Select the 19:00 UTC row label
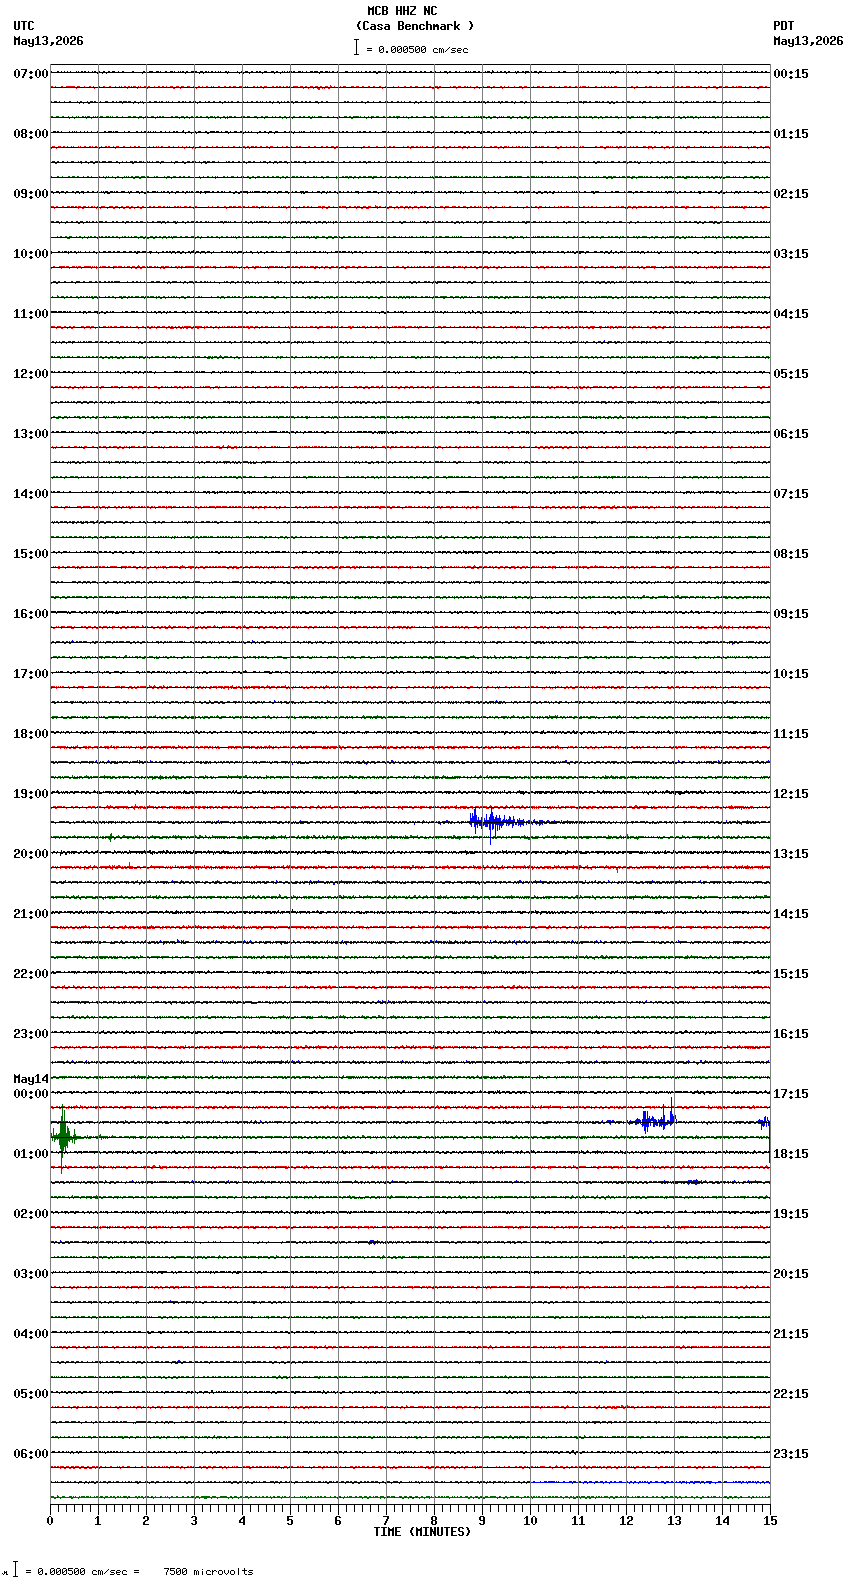850x1584 pixels. 31,794
